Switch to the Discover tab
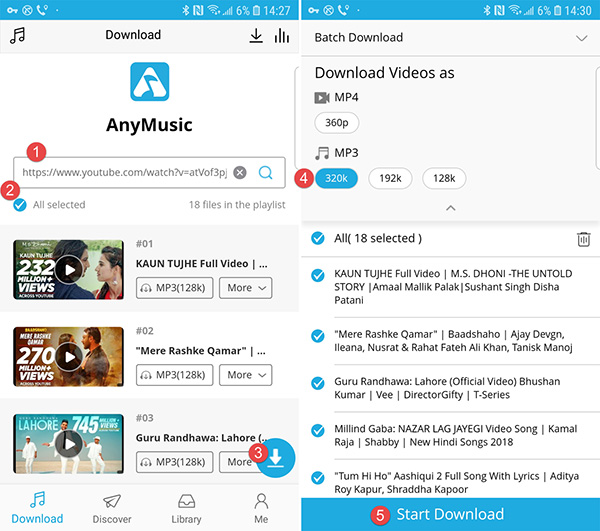 pyautogui.click(x=112, y=508)
